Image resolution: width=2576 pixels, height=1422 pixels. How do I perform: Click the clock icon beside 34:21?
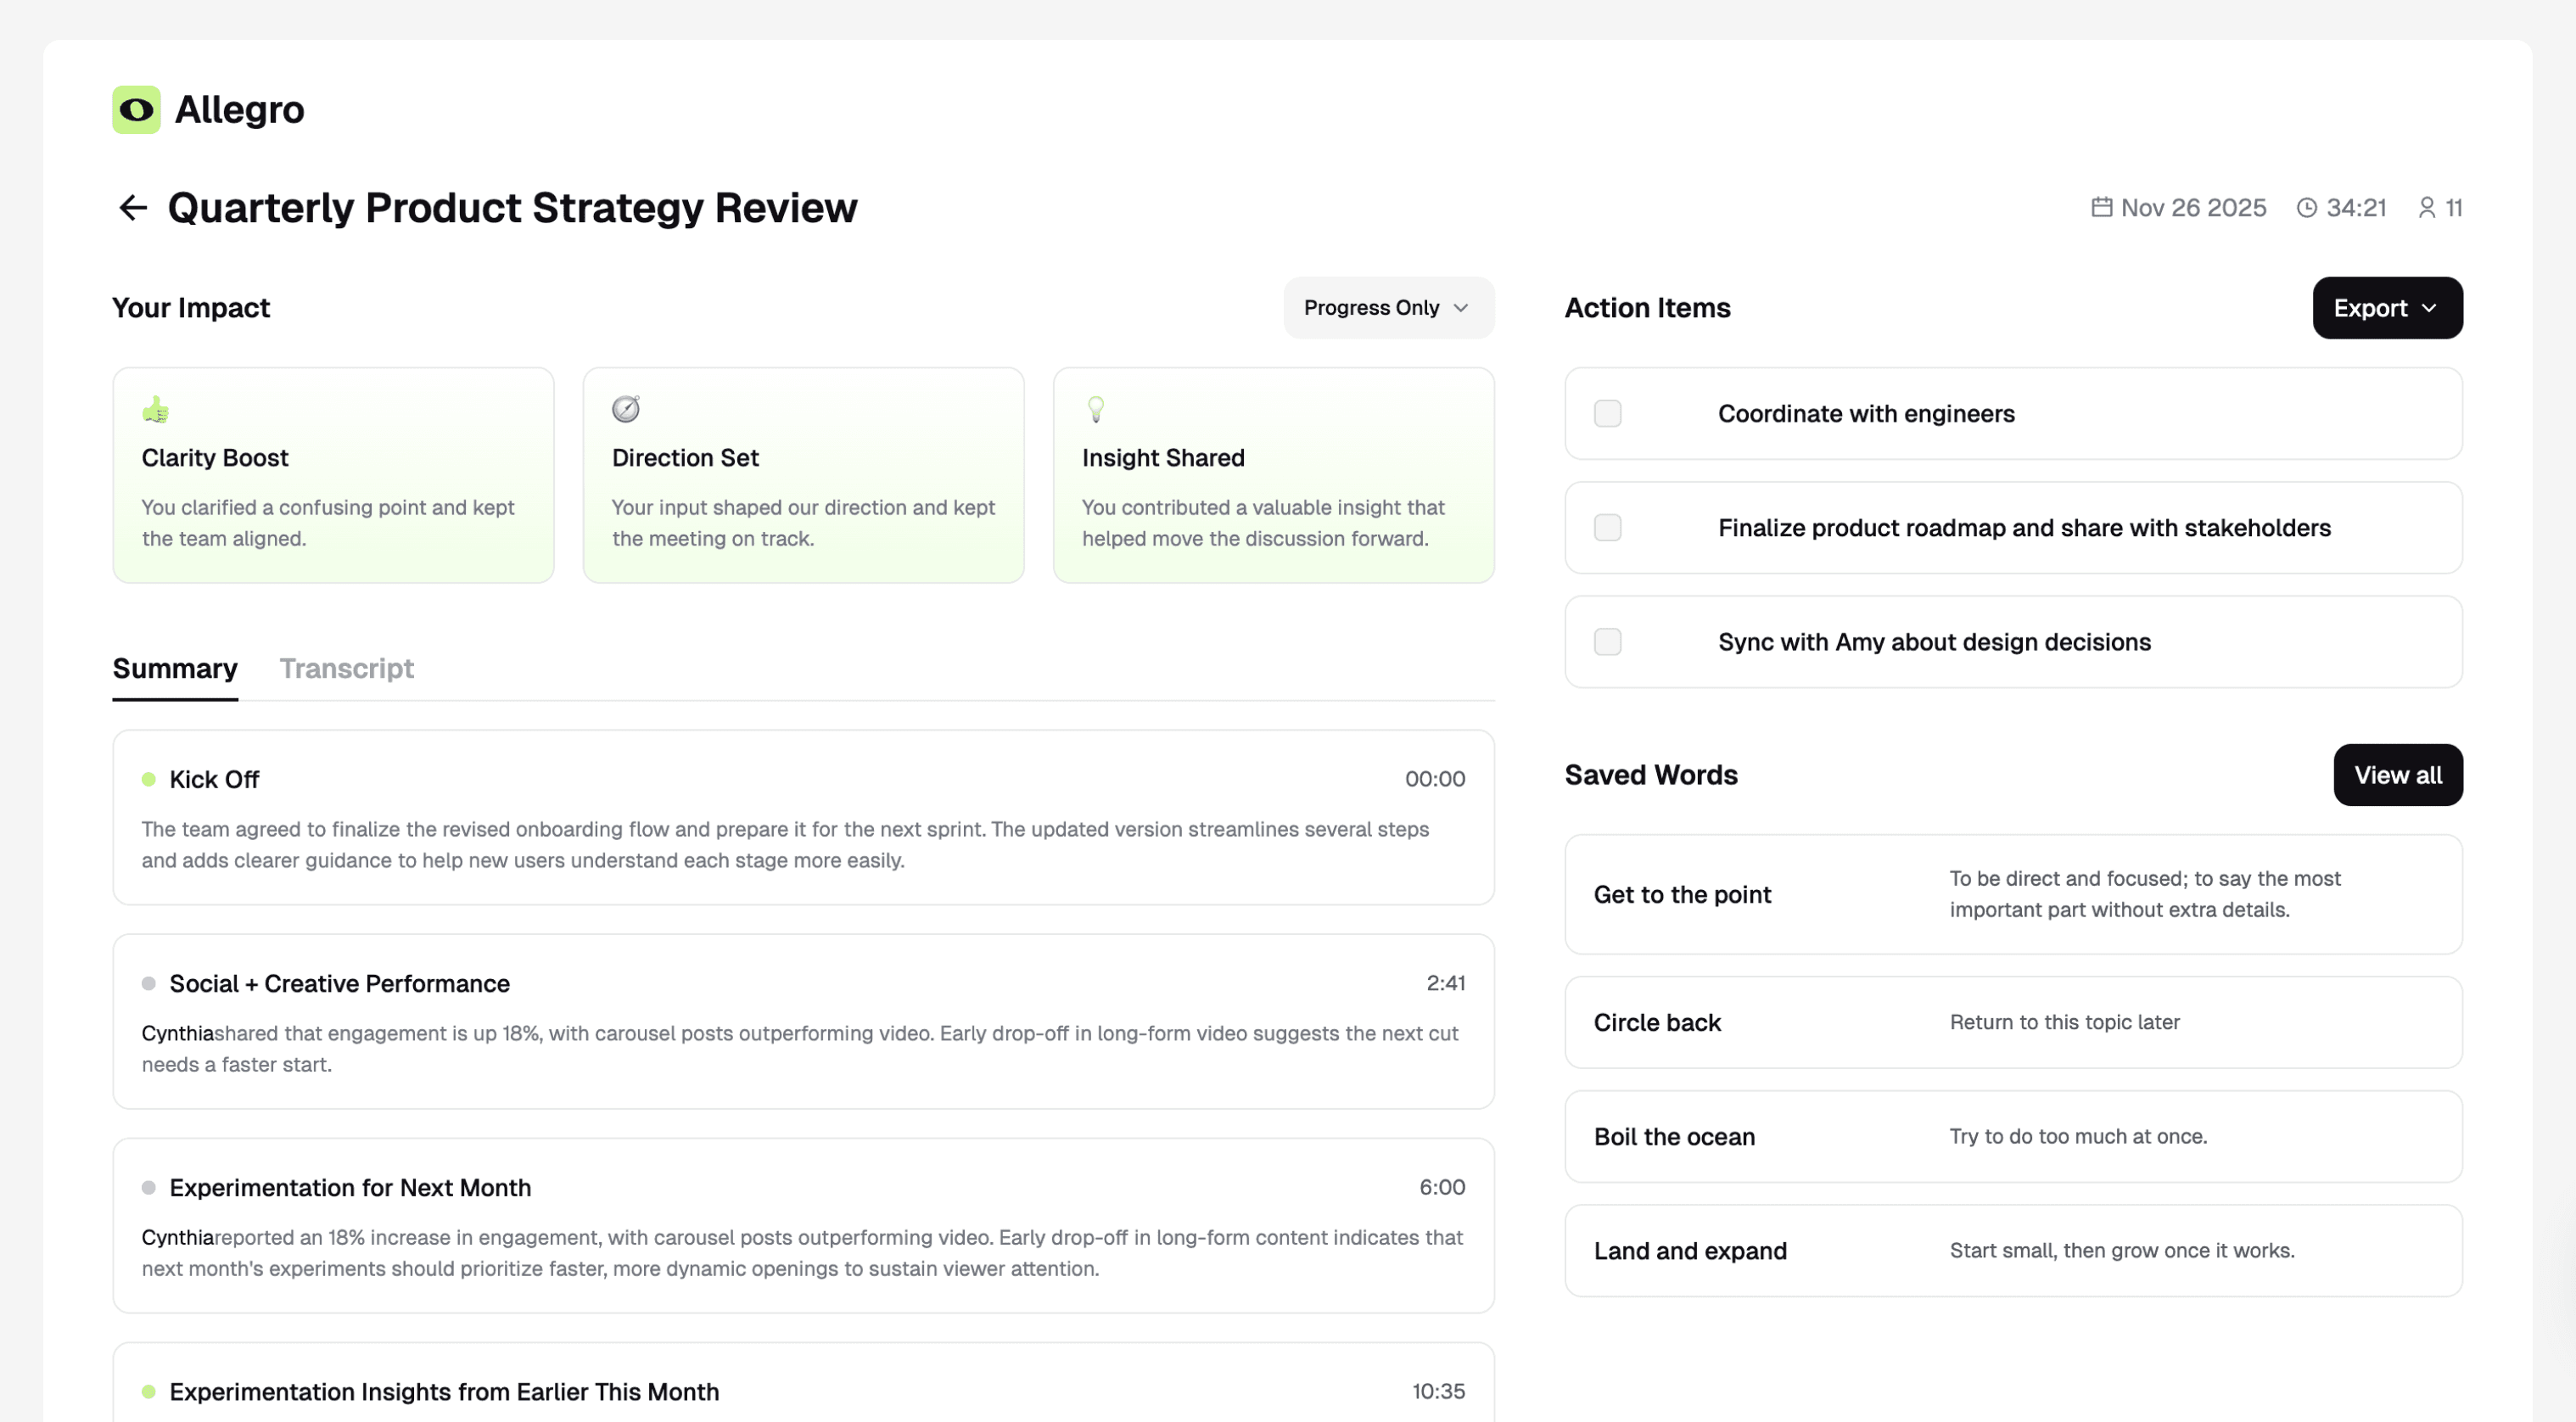pyautogui.click(x=2306, y=208)
